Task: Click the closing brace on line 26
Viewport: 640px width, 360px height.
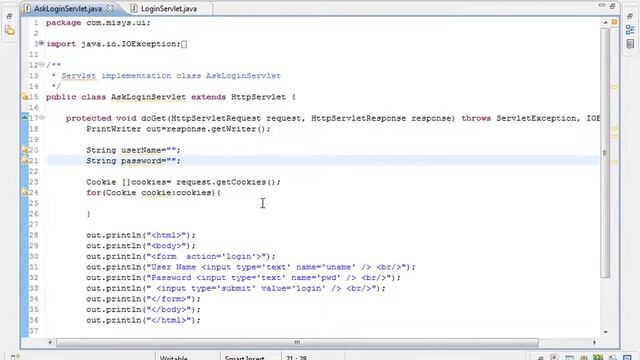Action: click(x=89, y=214)
